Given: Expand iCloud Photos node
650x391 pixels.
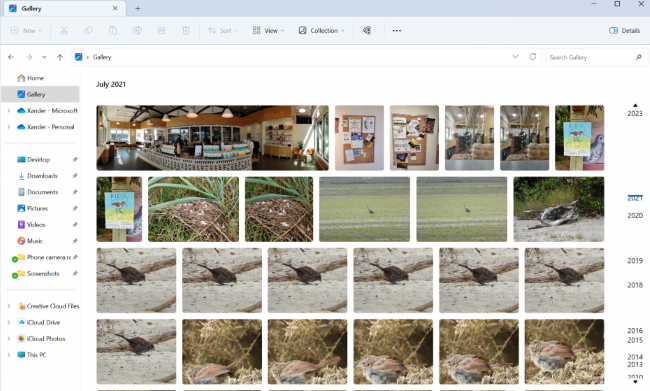Looking at the screenshot, I should tap(9, 339).
